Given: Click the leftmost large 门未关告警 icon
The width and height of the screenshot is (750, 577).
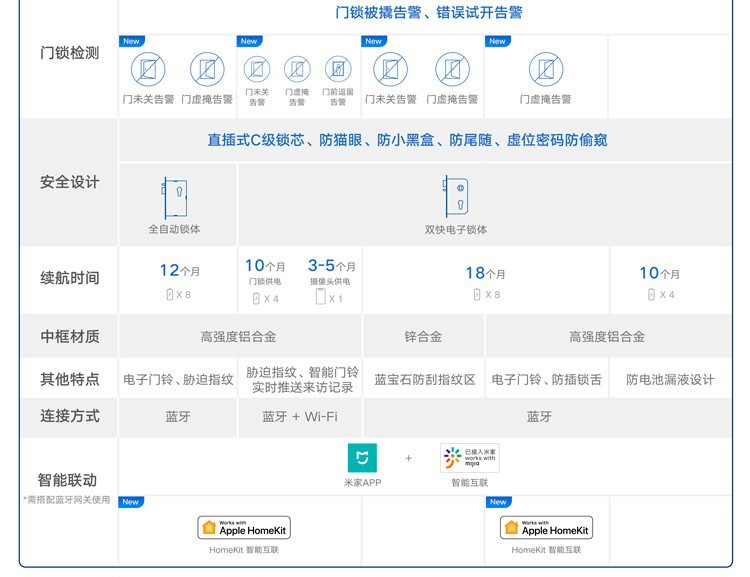Looking at the screenshot, I should [x=148, y=69].
